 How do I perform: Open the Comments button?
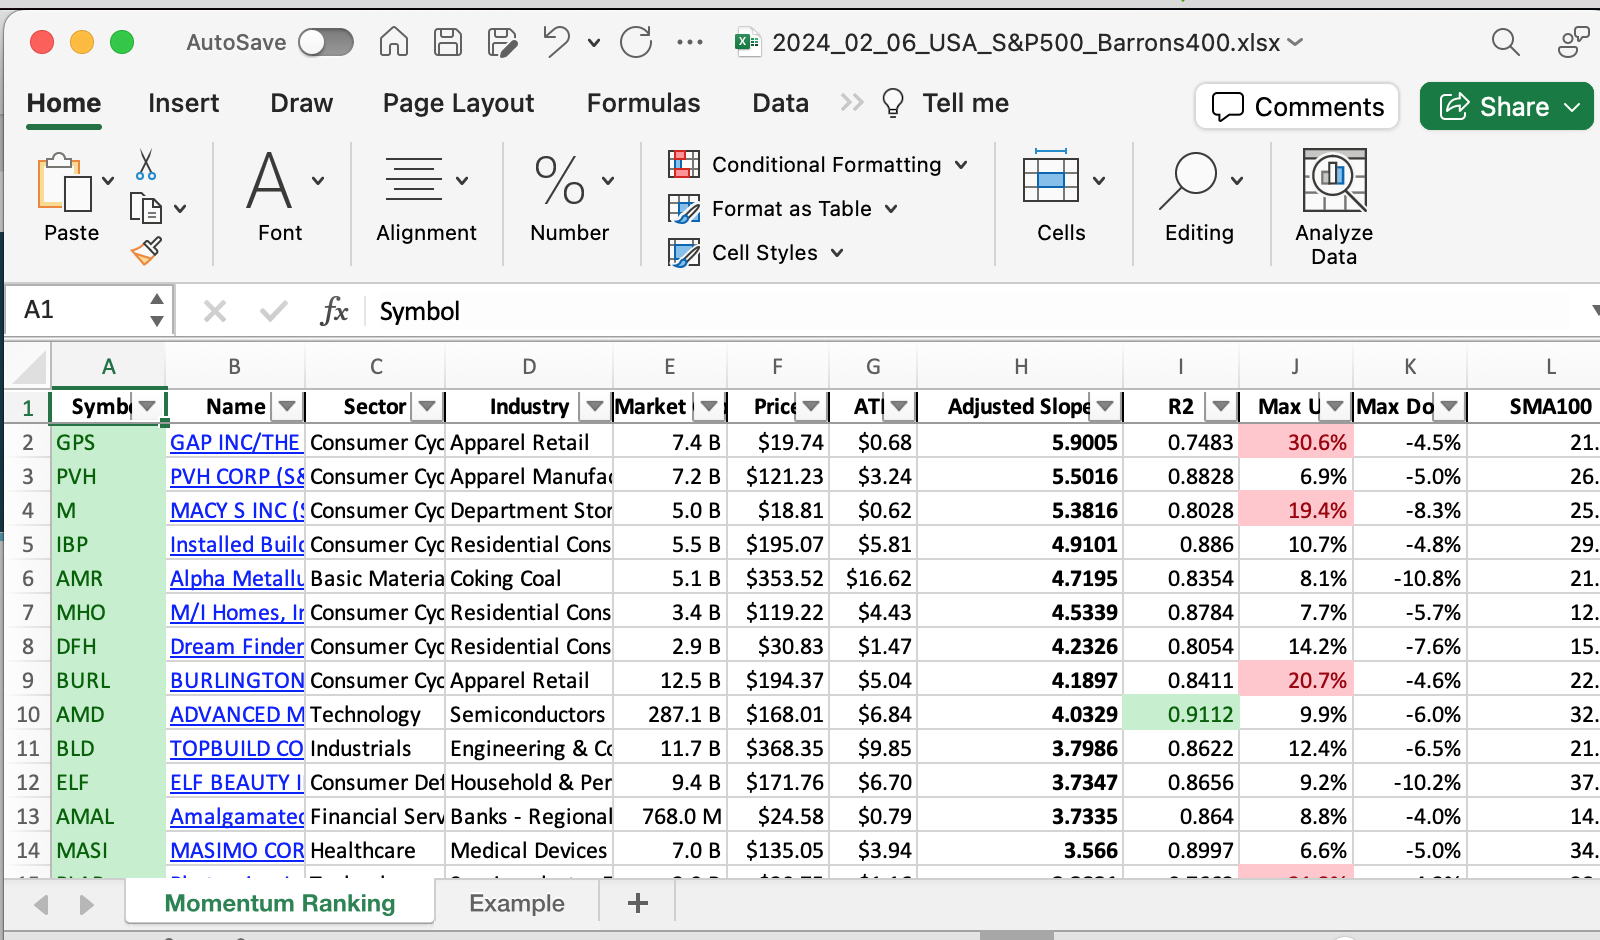click(1297, 107)
